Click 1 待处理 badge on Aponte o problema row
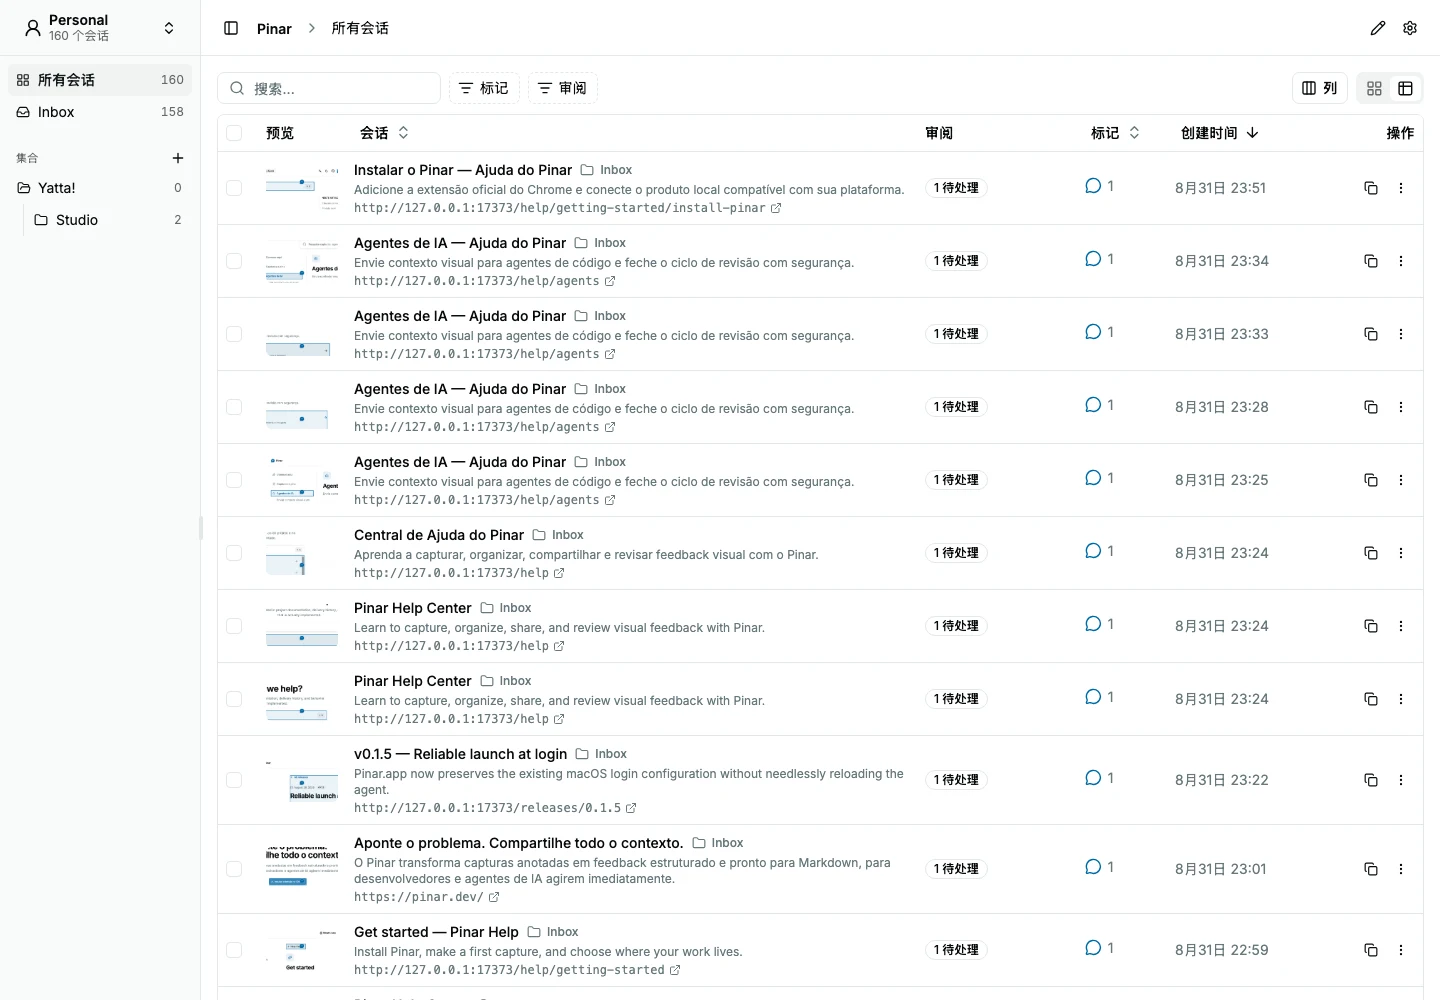Viewport: 1440px width, 1000px height. [x=956, y=869]
